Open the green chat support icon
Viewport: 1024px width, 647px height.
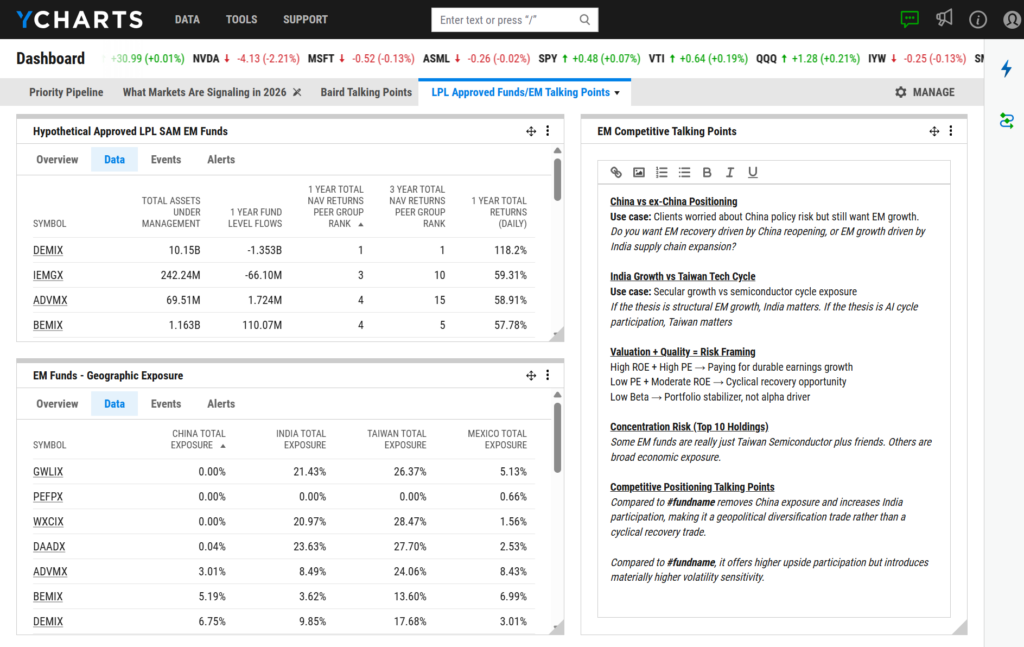coord(909,18)
